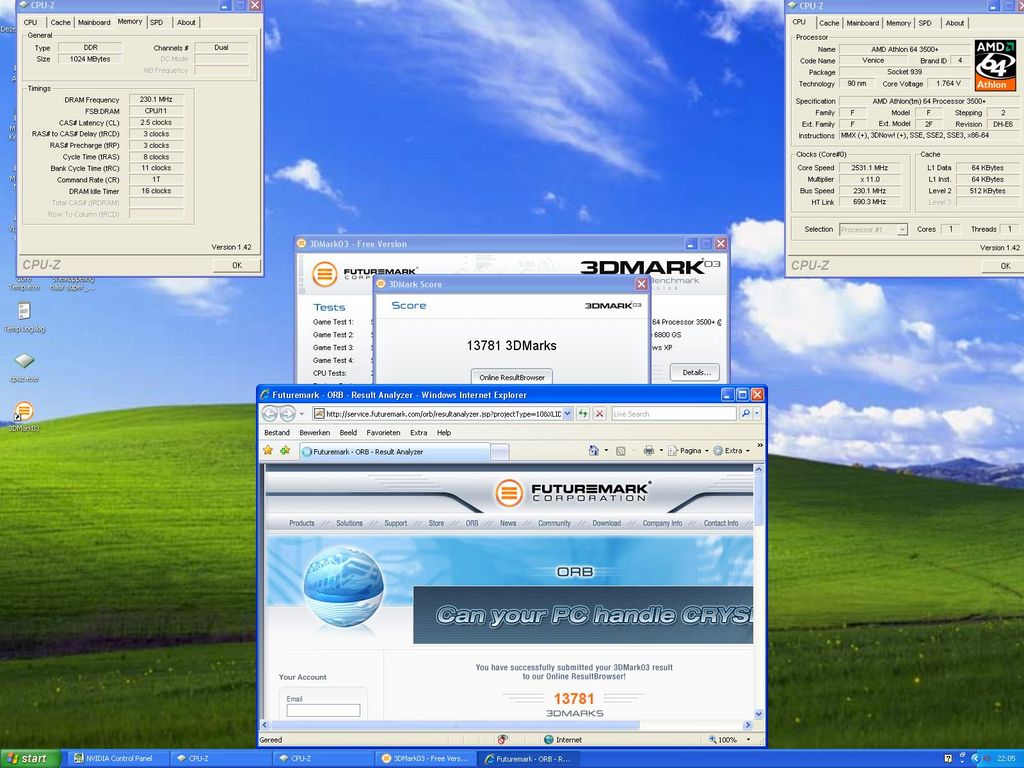Click the Futuremark logo in 3DMark03 window
The image size is (1024, 768).
[x=364, y=274]
